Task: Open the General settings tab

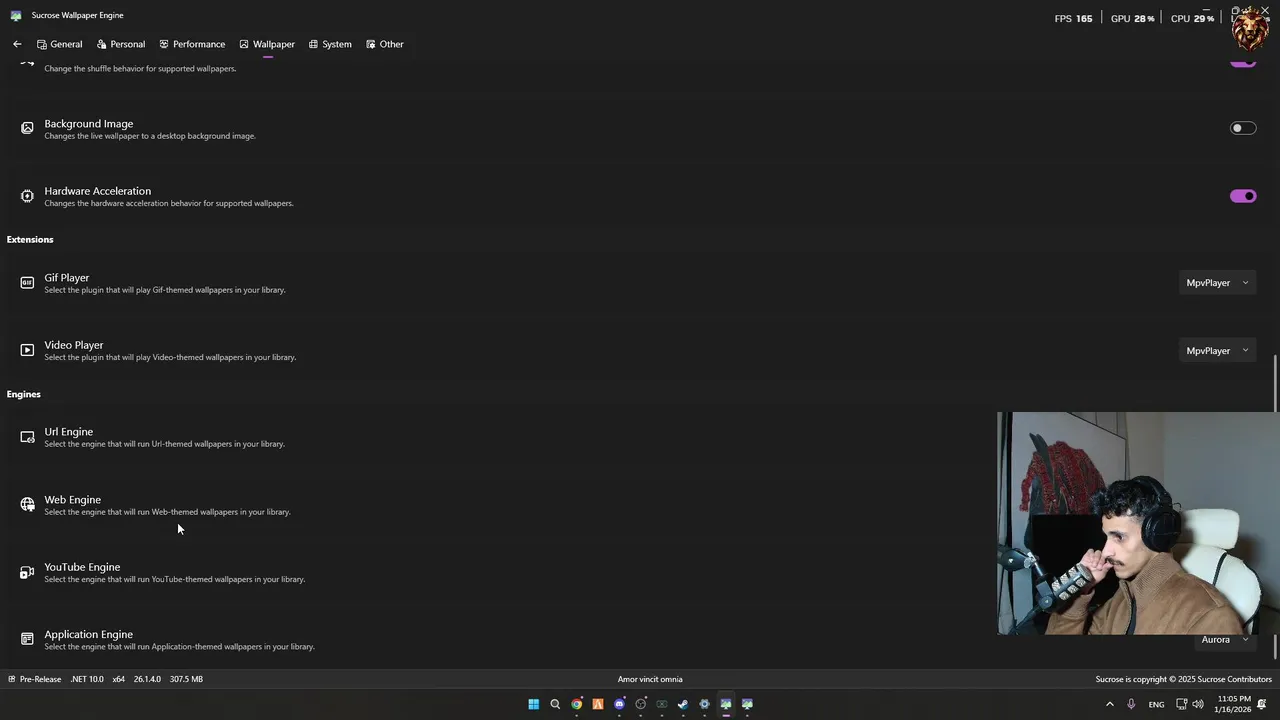Action: 59,44
